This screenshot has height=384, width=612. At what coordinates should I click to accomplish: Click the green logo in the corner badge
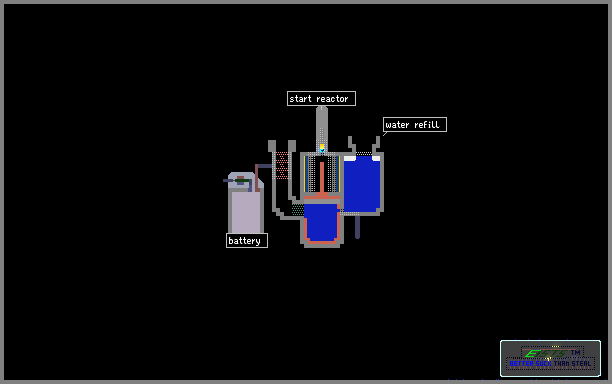[545, 354]
